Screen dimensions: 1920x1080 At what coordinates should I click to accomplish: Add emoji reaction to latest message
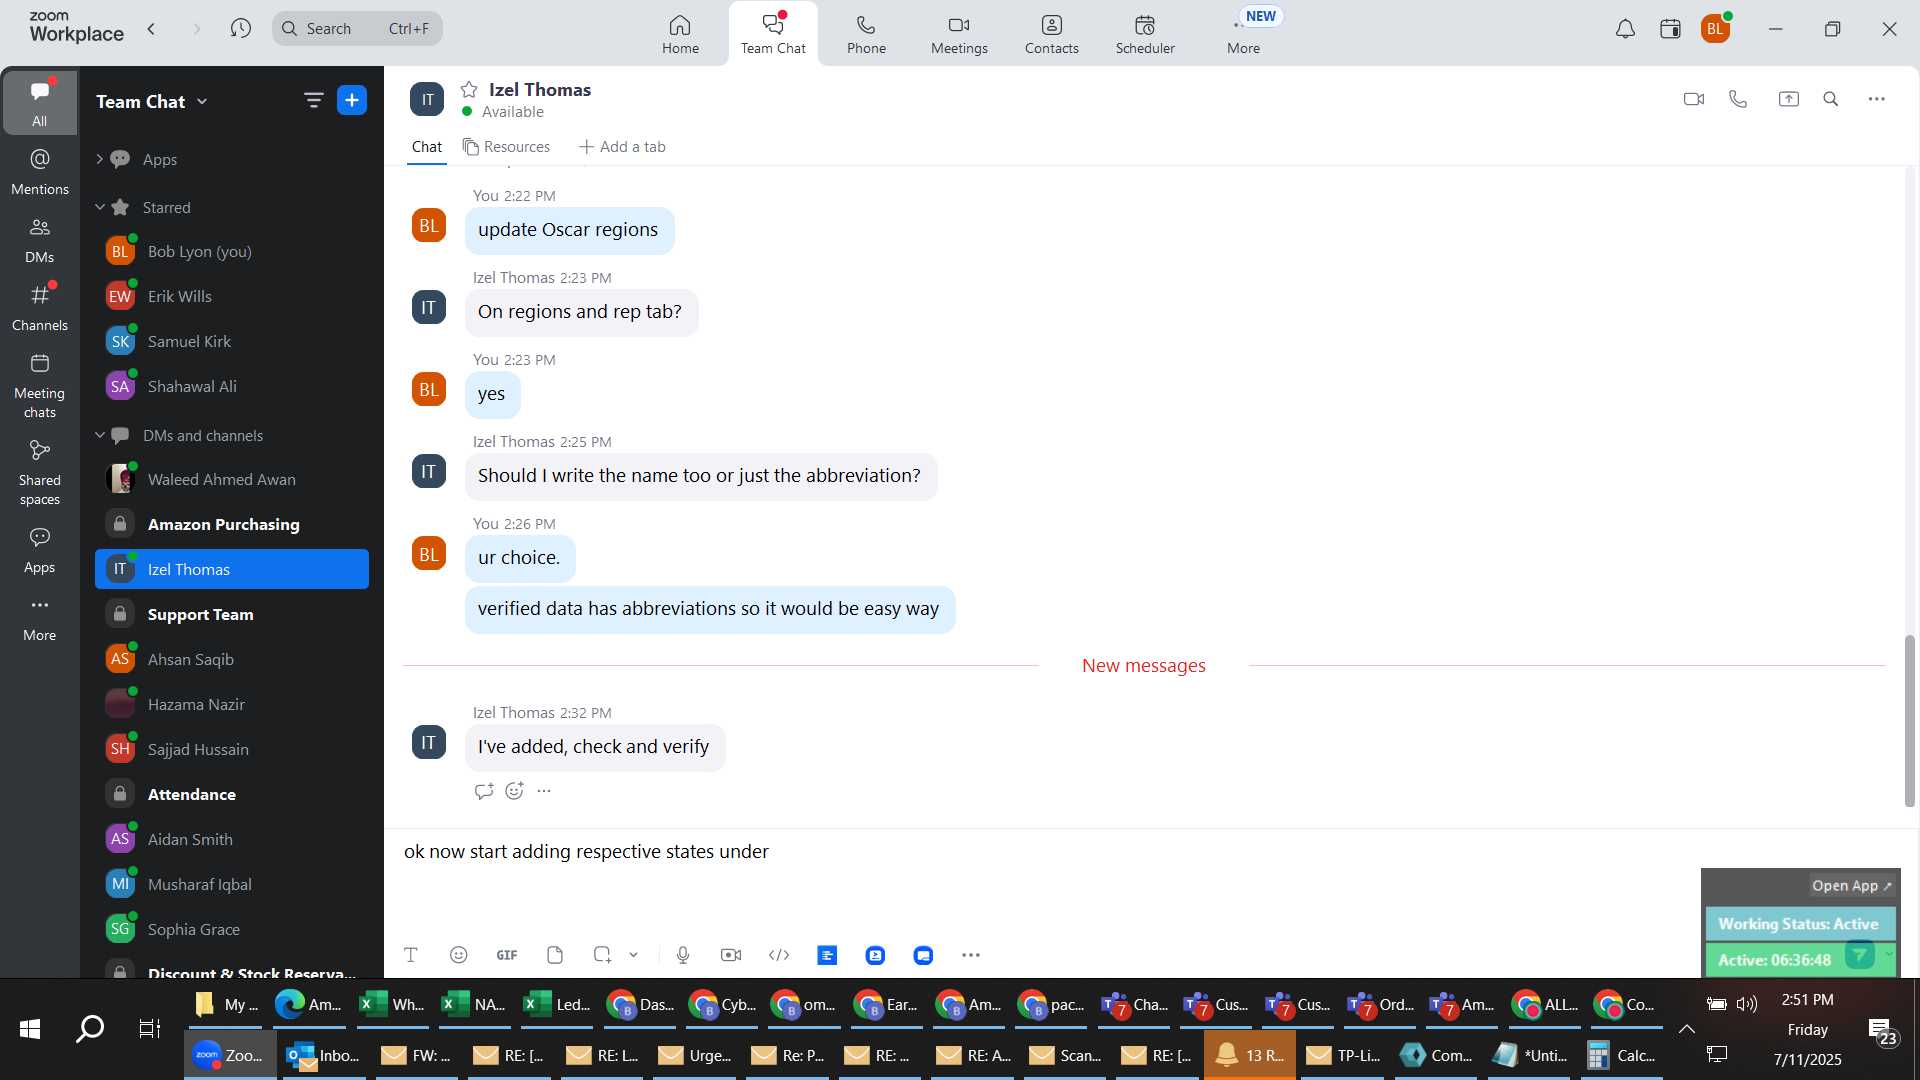click(514, 791)
